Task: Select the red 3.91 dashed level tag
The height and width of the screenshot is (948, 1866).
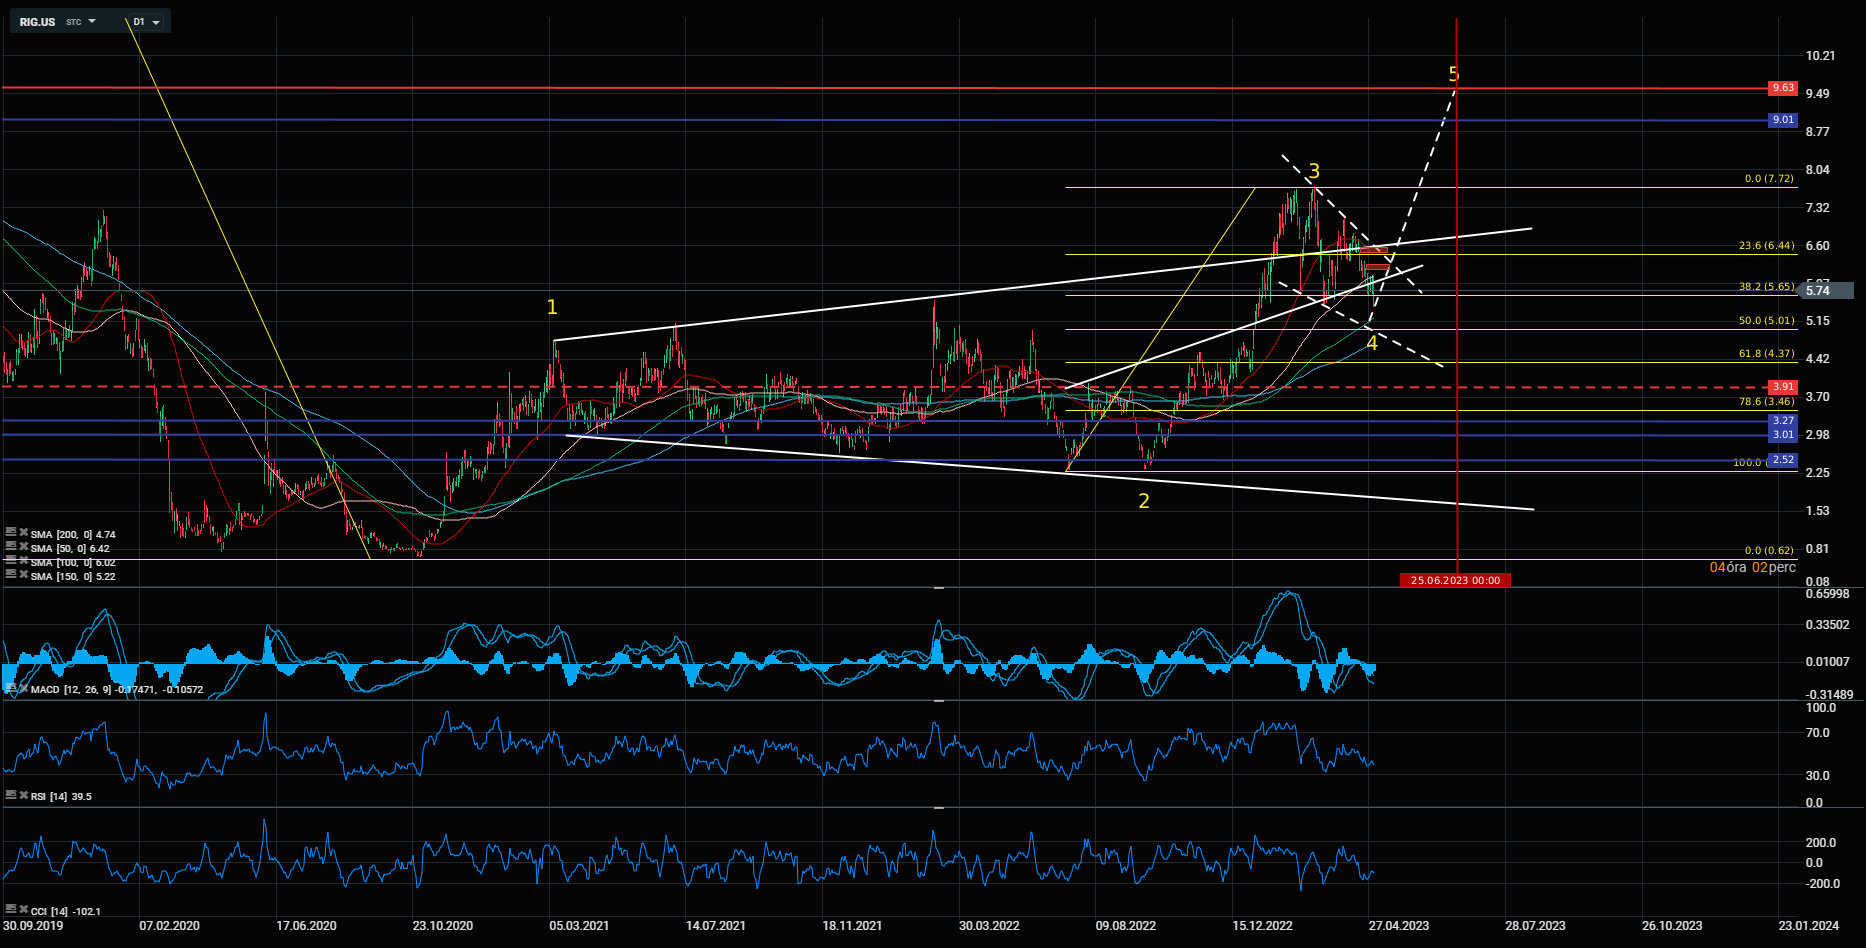Action: [1782, 387]
